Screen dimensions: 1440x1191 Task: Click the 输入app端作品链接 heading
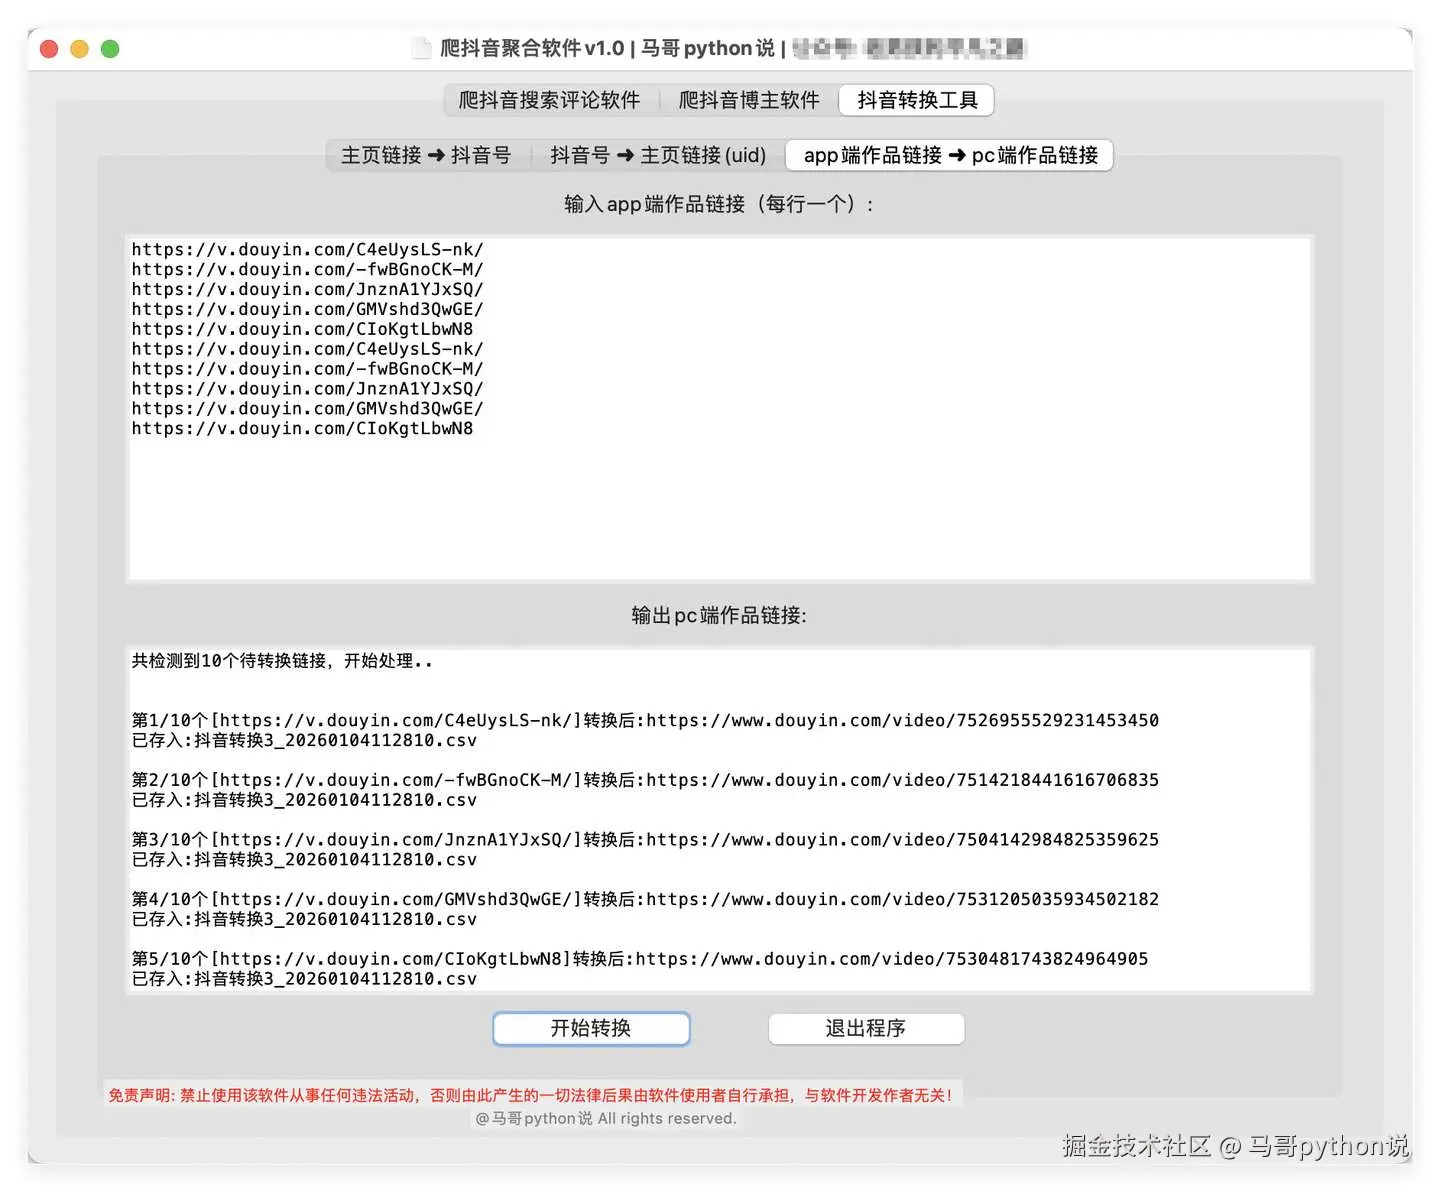pos(718,203)
